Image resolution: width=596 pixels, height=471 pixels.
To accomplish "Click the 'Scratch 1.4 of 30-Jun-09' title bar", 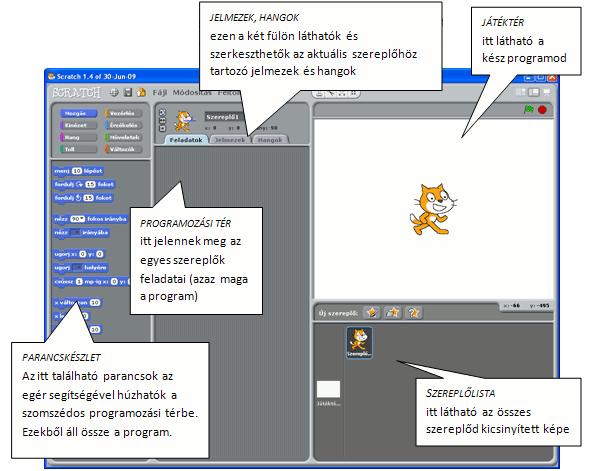I will [x=96, y=76].
